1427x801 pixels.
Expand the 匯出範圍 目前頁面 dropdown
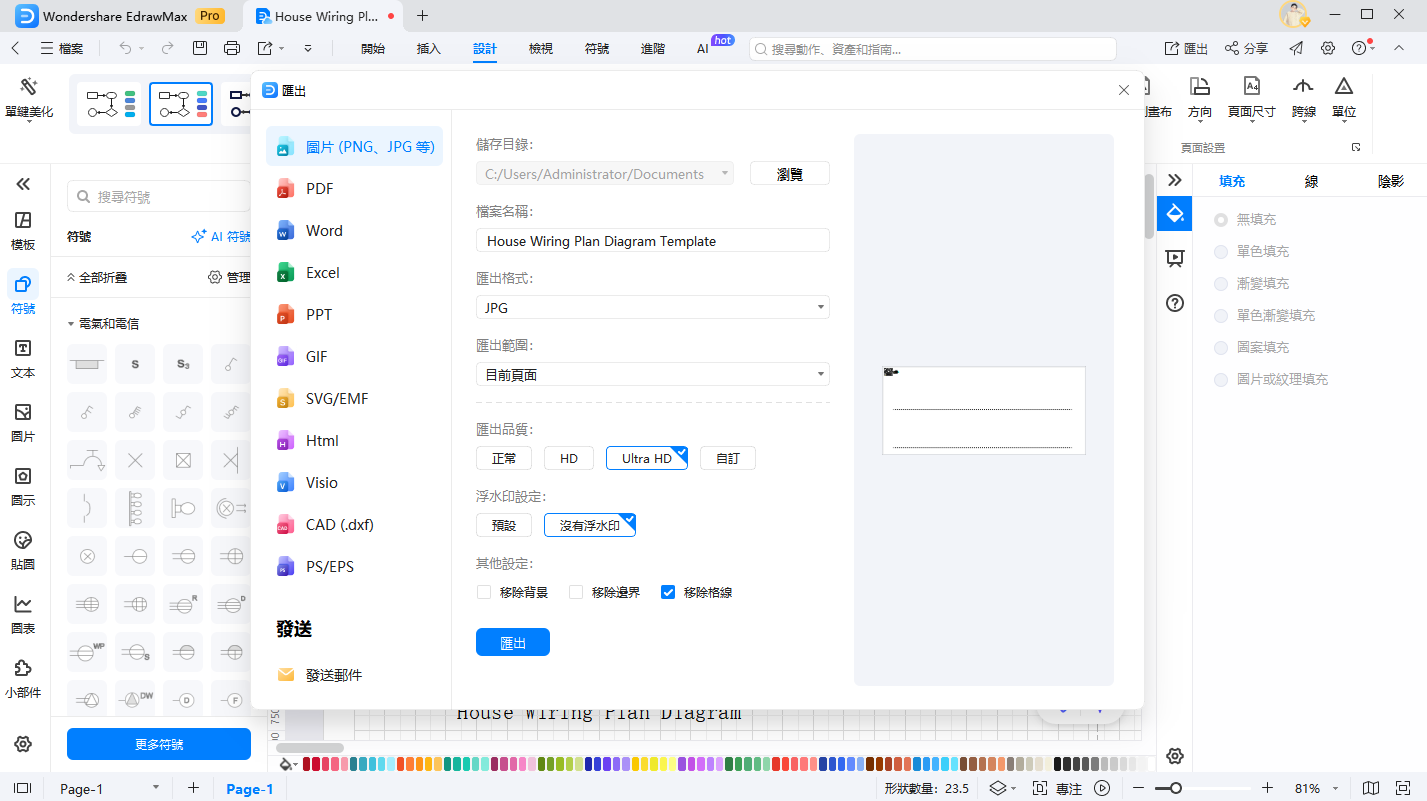pyautogui.click(x=652, y=375)
